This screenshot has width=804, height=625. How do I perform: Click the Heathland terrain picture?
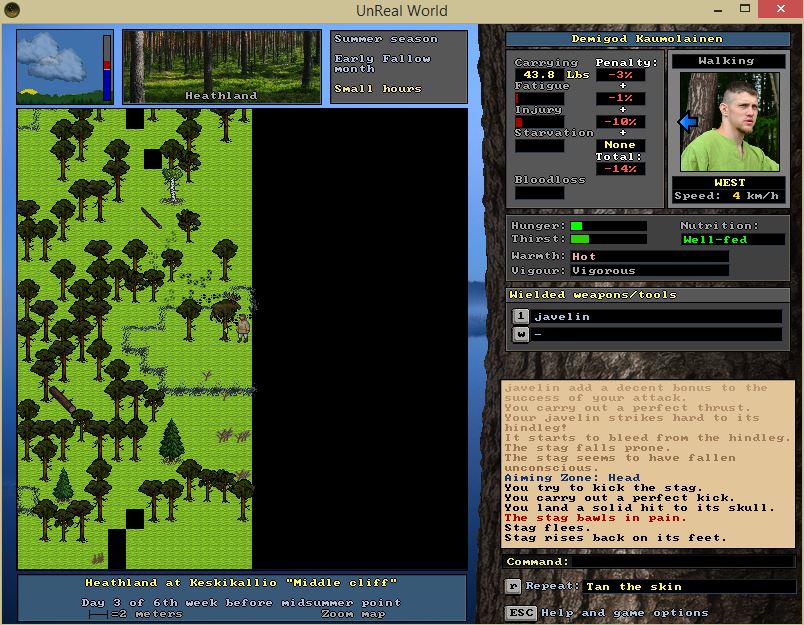222,67
